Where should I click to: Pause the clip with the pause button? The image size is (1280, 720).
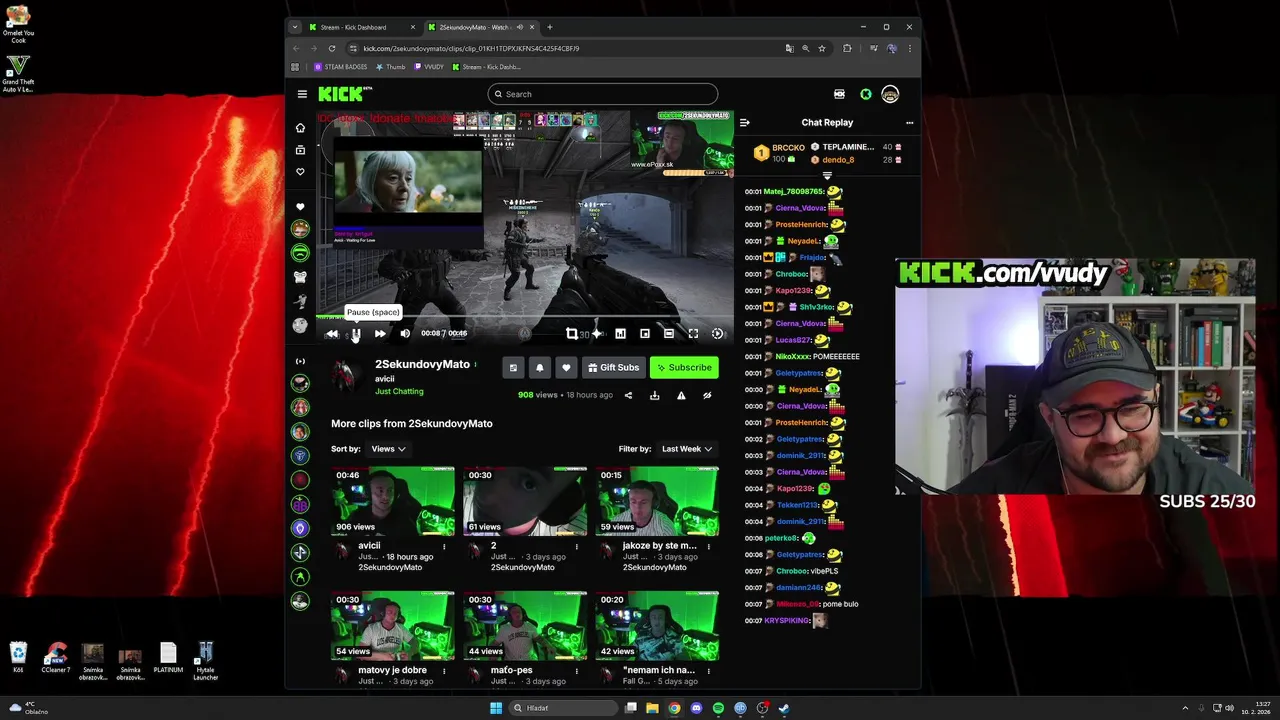pyautogui.click(x=356, y=334)
